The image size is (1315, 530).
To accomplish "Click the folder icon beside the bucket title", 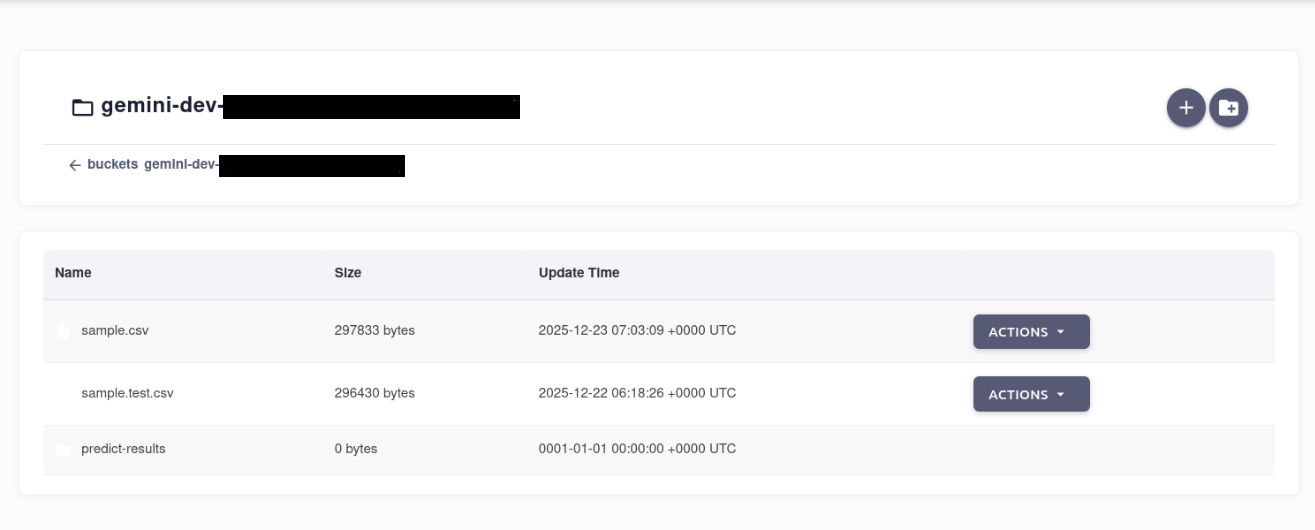I will 82,108.
